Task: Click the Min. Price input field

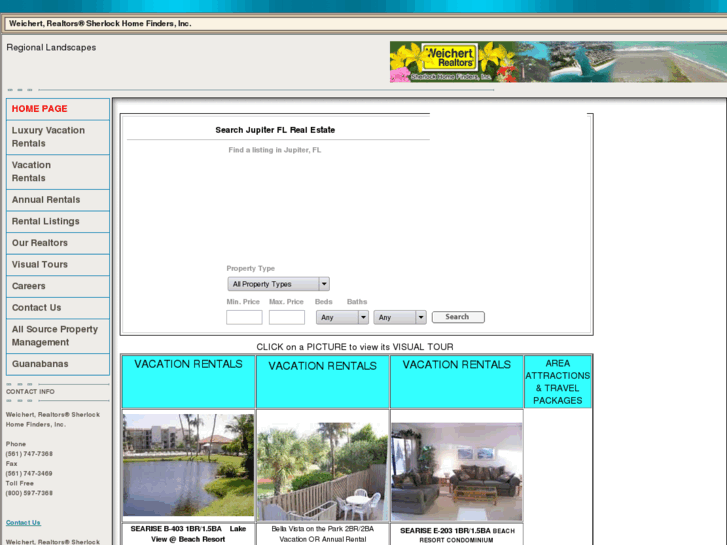Action: 244,317
